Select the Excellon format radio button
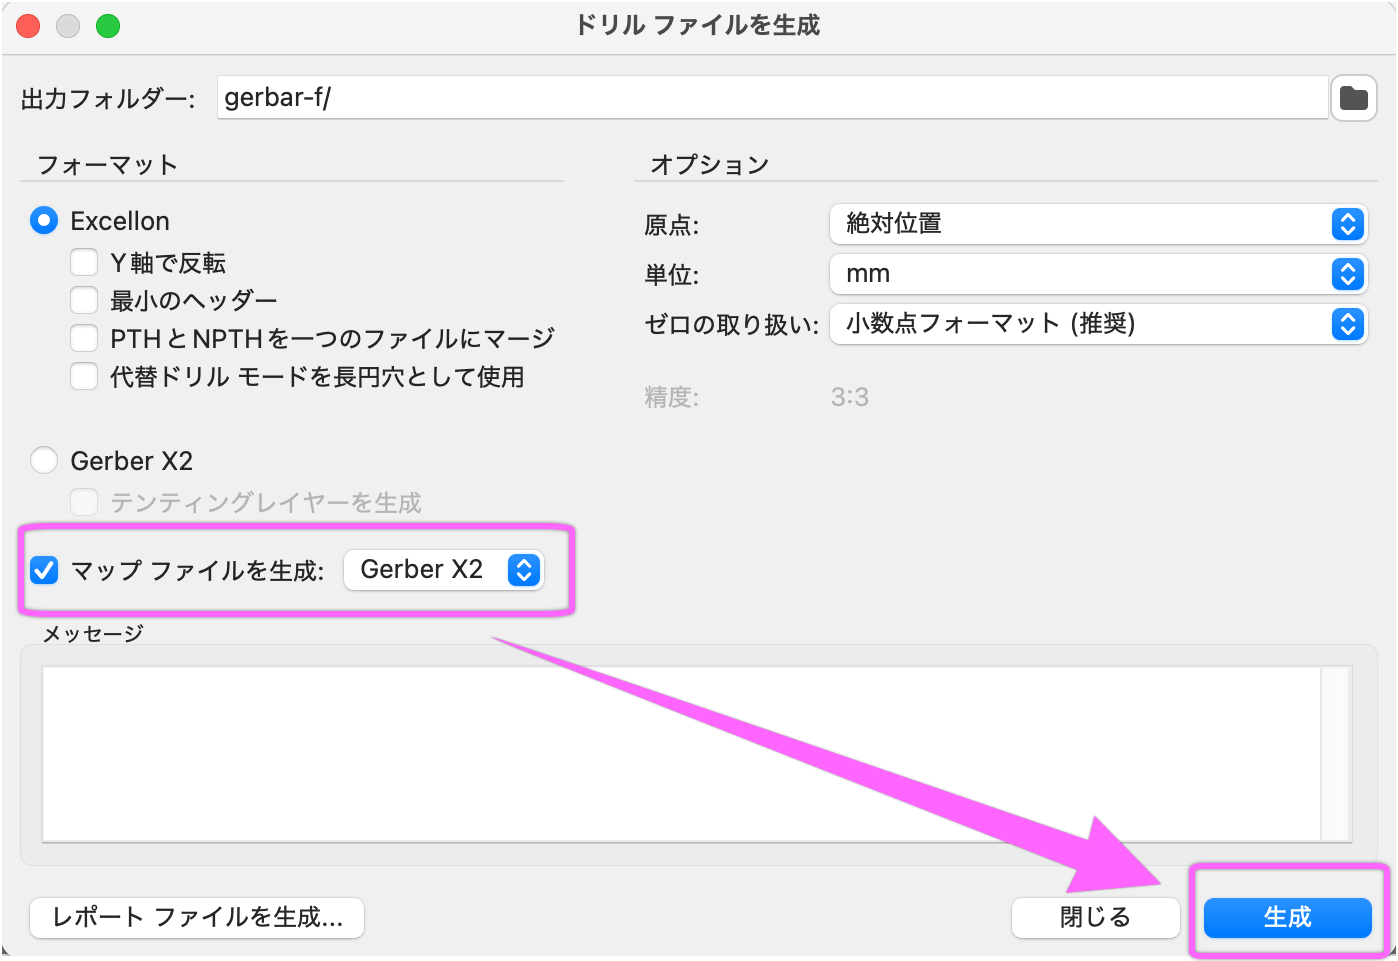The width and height of the screenshot is (1398, 961). 44,221
